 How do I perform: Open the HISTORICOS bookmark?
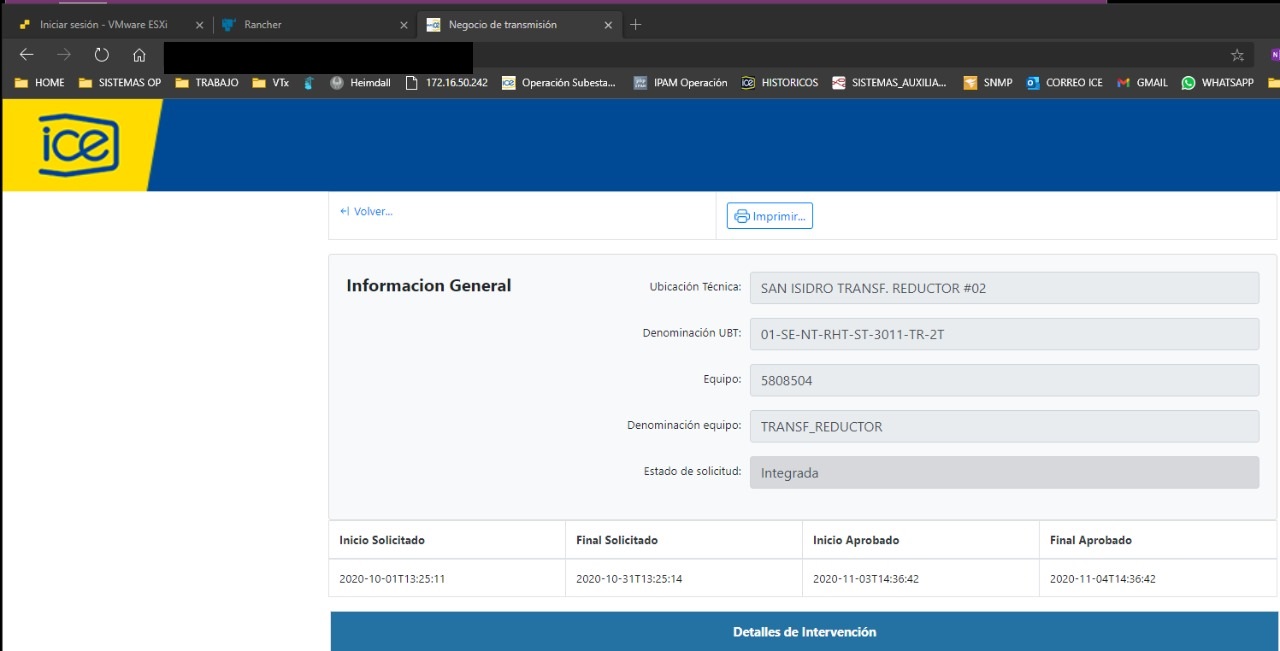[780, 83]
